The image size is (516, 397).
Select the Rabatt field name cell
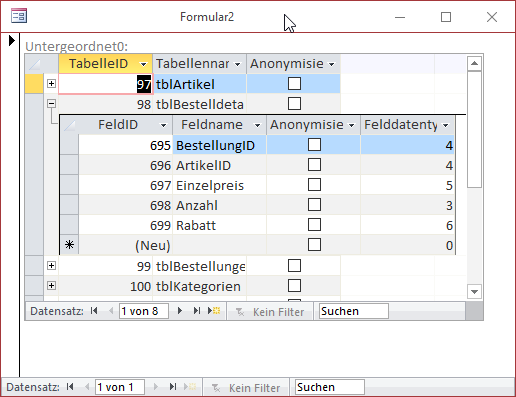click(x=219, y=225)
